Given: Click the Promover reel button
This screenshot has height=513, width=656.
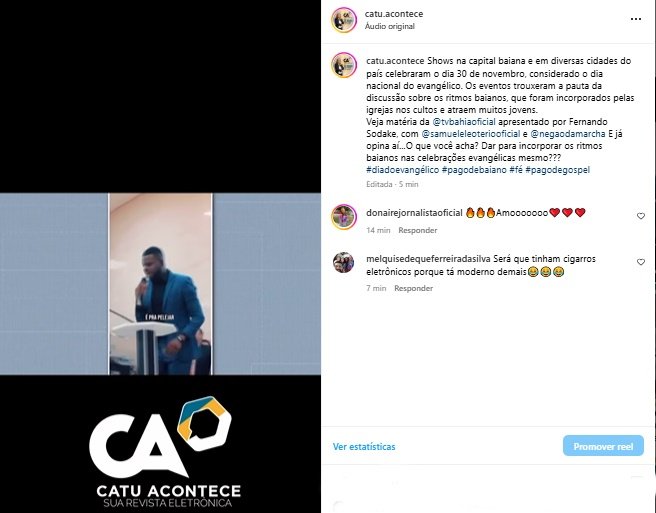Looking at the screenshot, I should pos(603,446).
